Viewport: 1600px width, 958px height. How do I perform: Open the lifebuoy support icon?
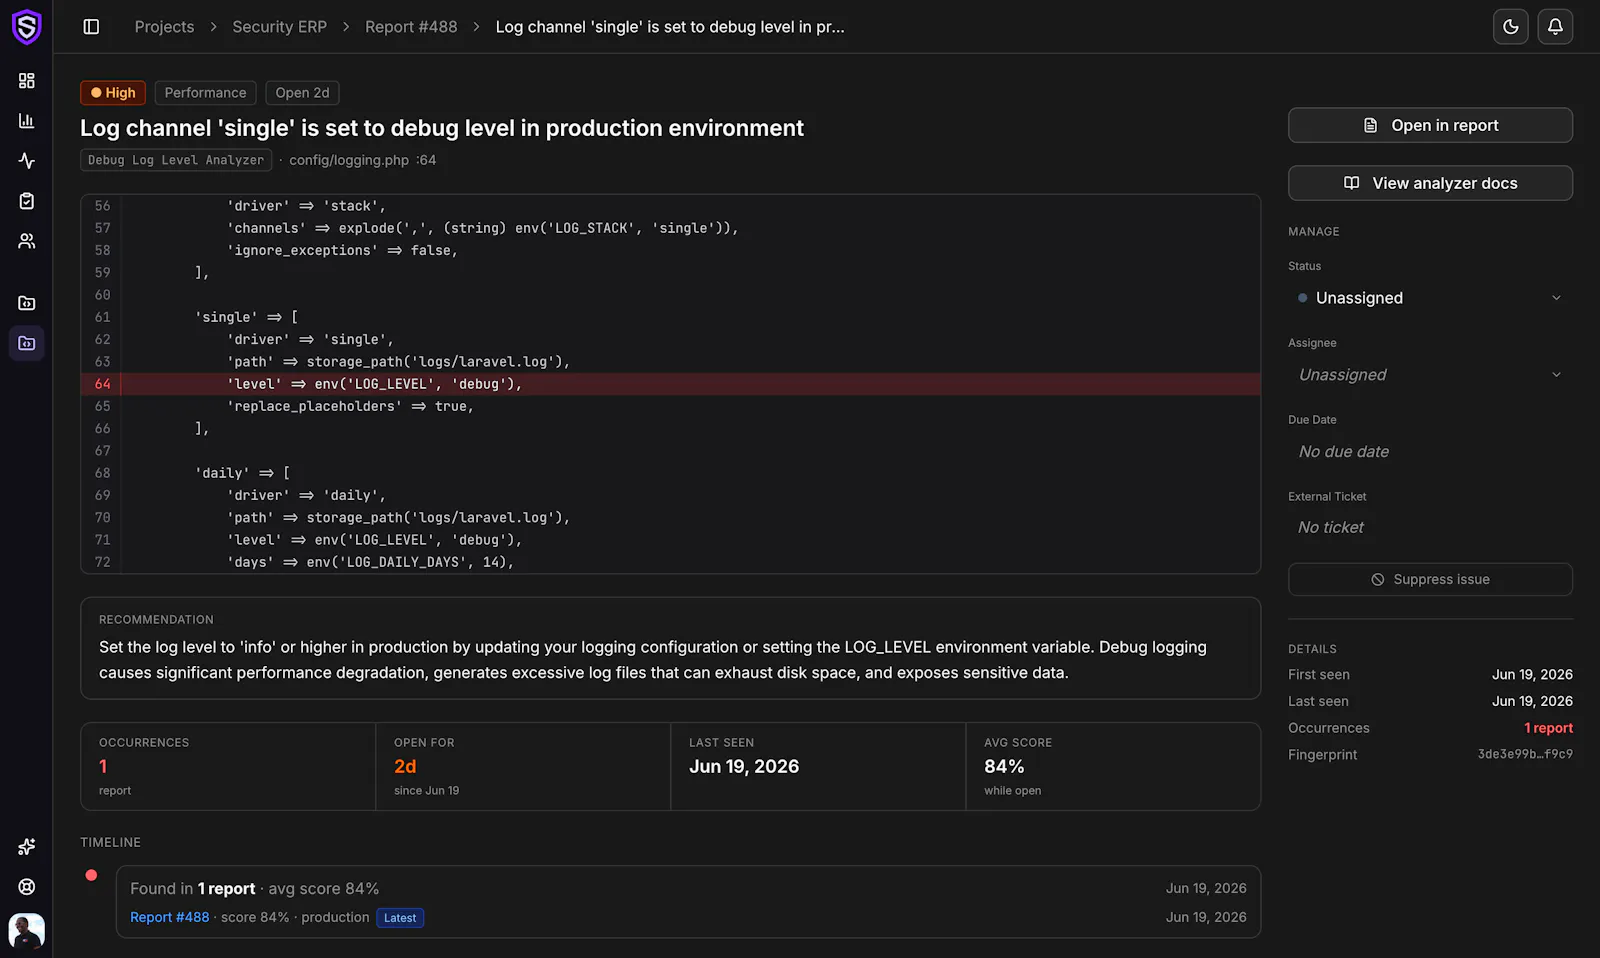[27, 887]
